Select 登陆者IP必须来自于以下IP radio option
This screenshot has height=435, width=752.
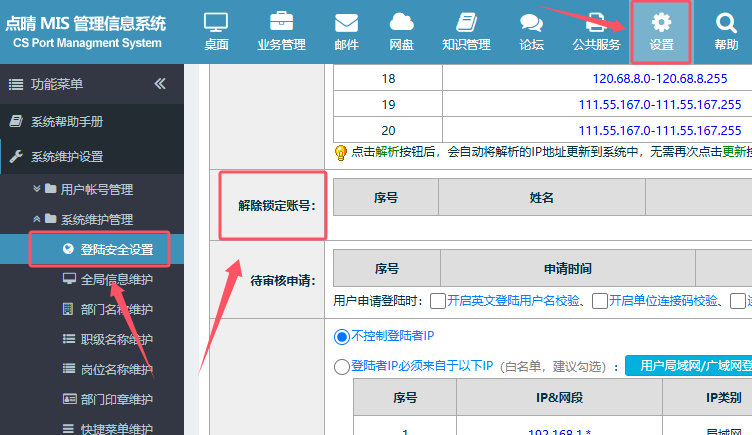(x=341, y=367)
